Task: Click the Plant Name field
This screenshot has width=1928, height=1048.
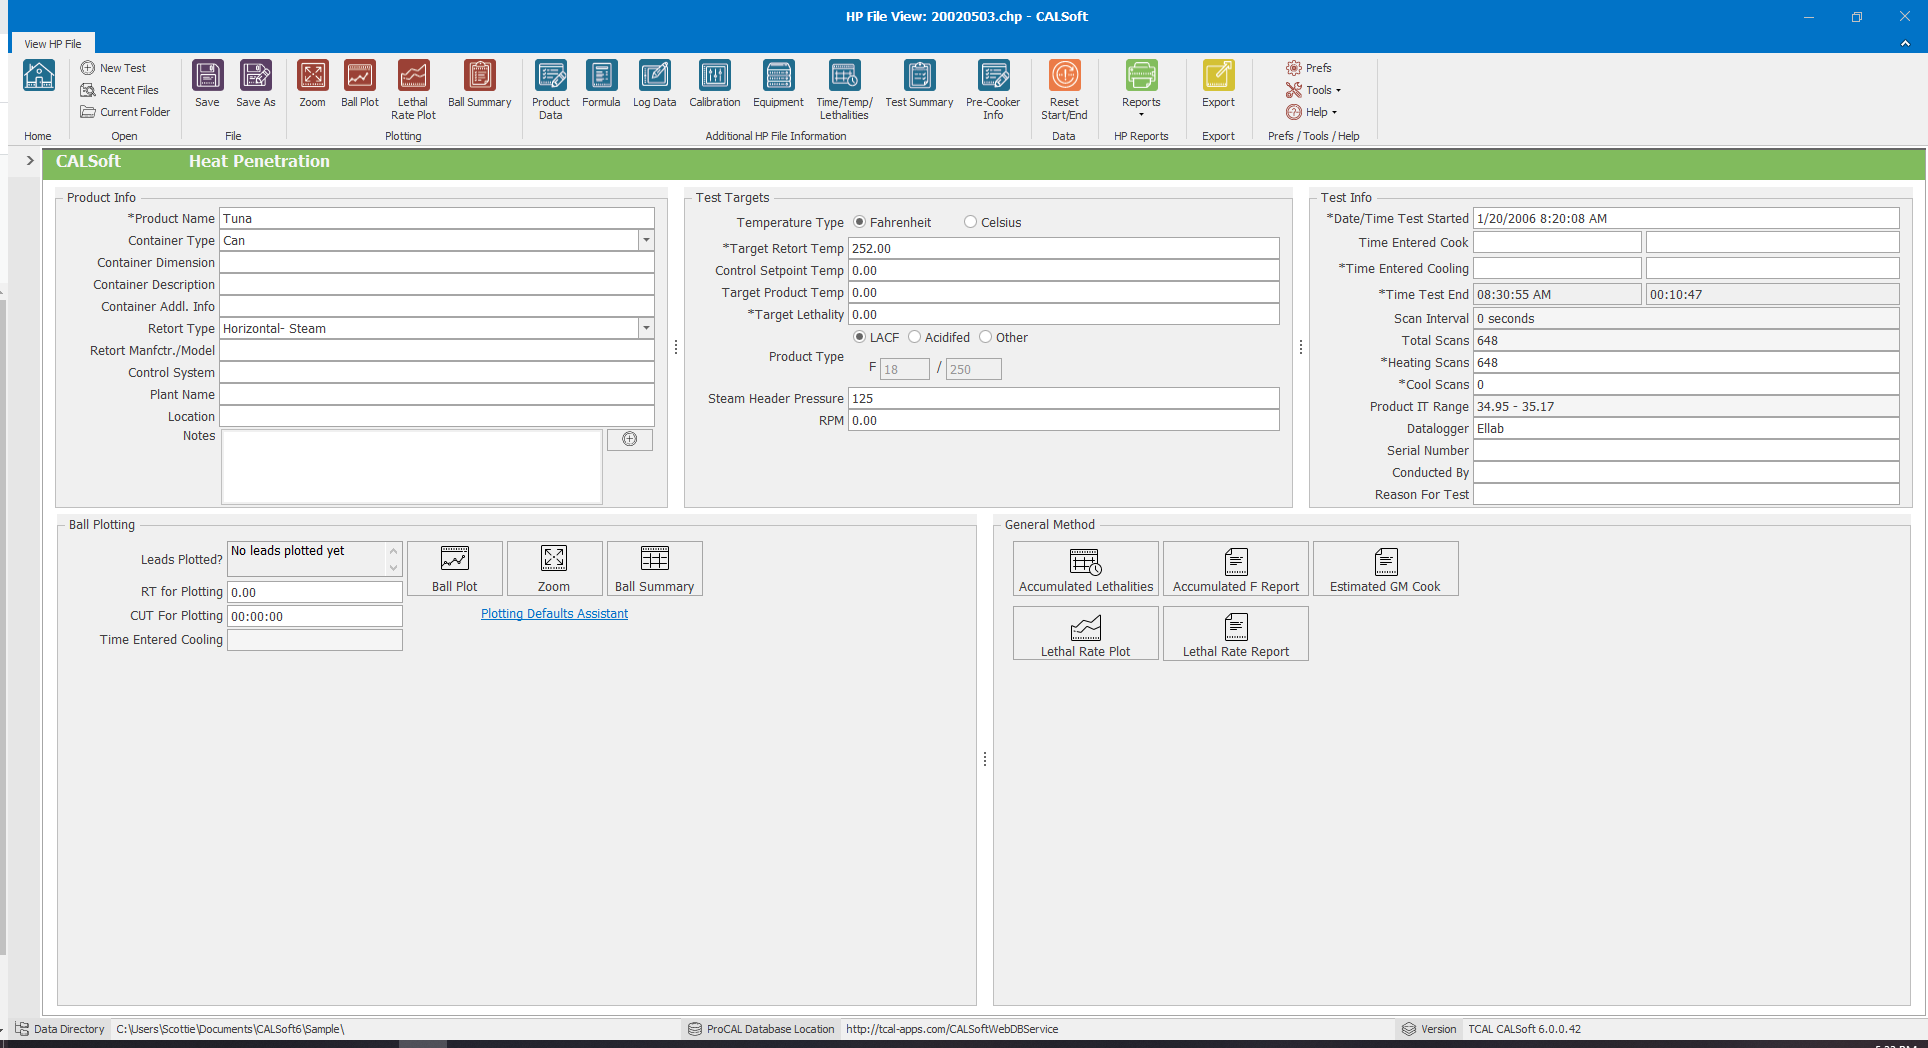Action: click(x=436, y=394)
